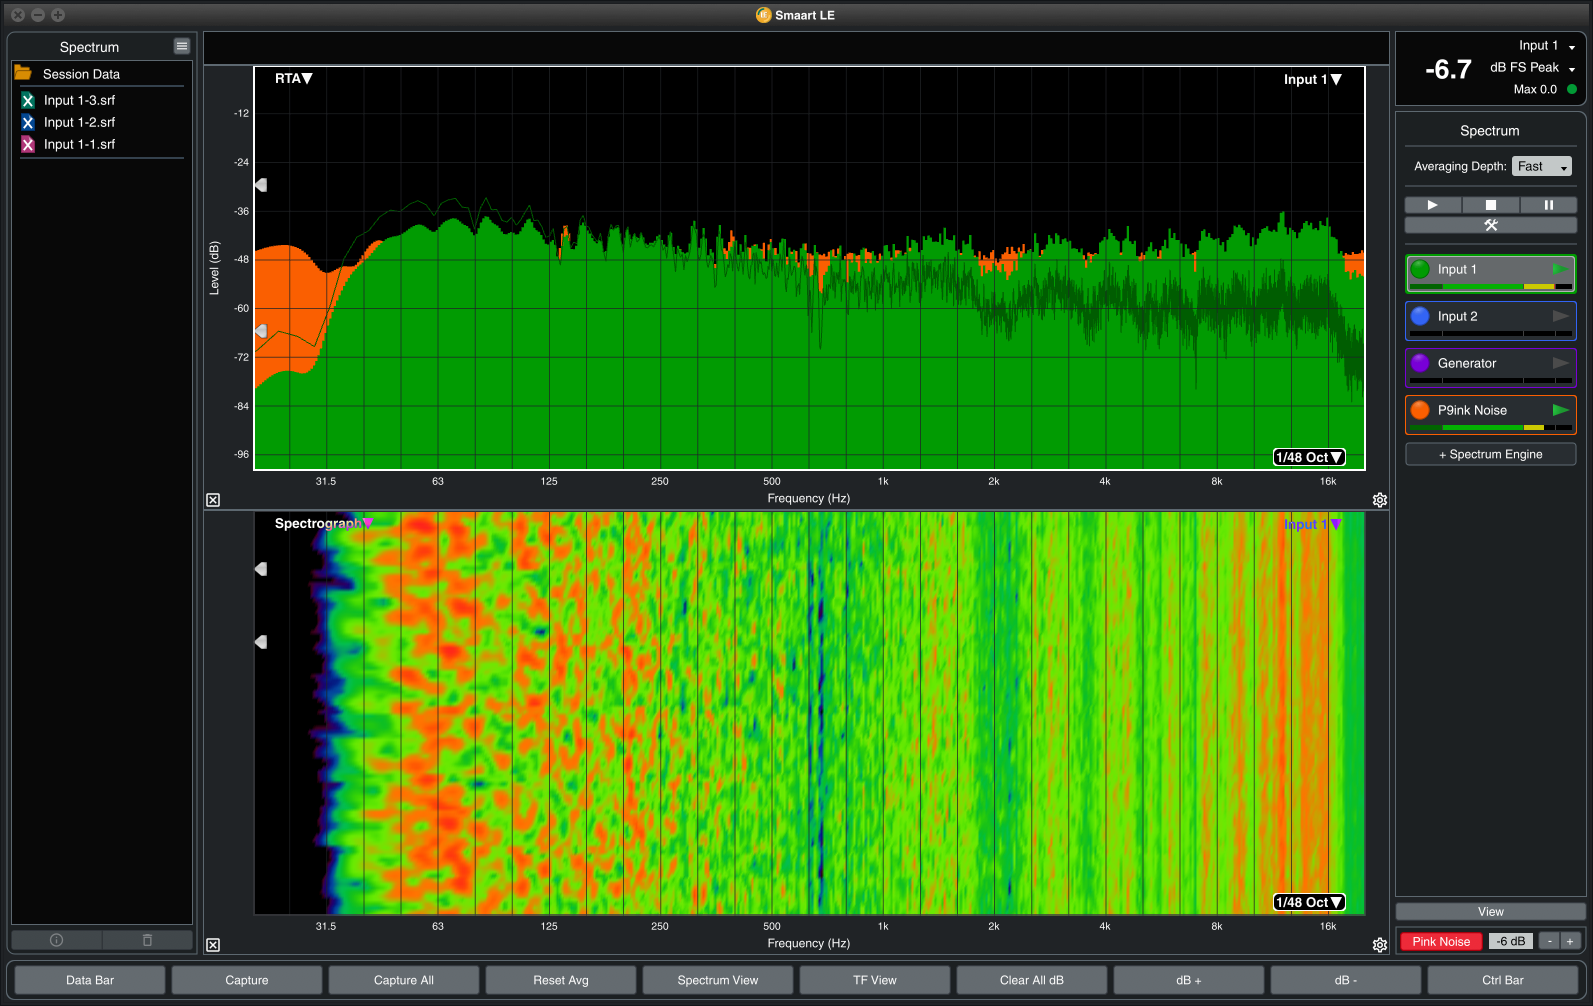Click the trash icon under the data list
Viewport: 1593px width, 1006px height.
147,940
